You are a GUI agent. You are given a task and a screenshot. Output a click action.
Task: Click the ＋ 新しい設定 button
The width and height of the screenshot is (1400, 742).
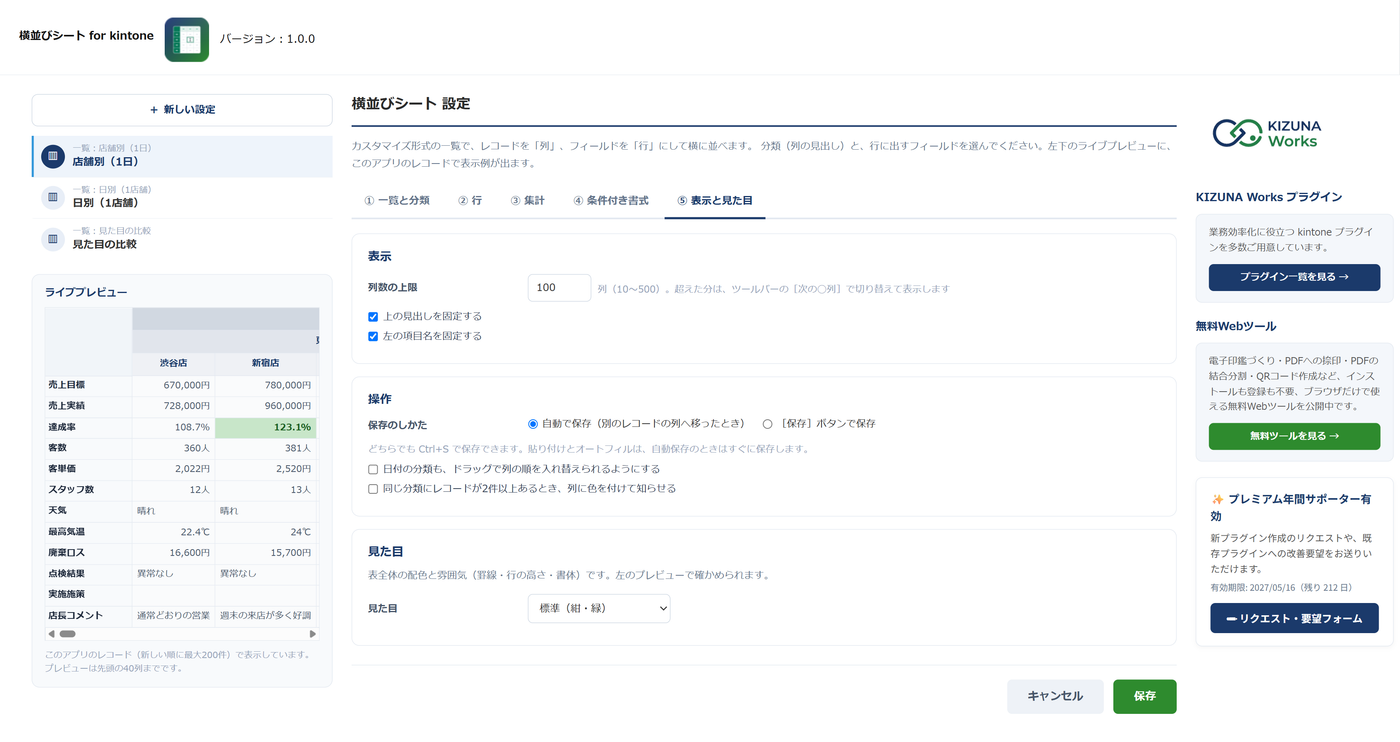[182, 110]
